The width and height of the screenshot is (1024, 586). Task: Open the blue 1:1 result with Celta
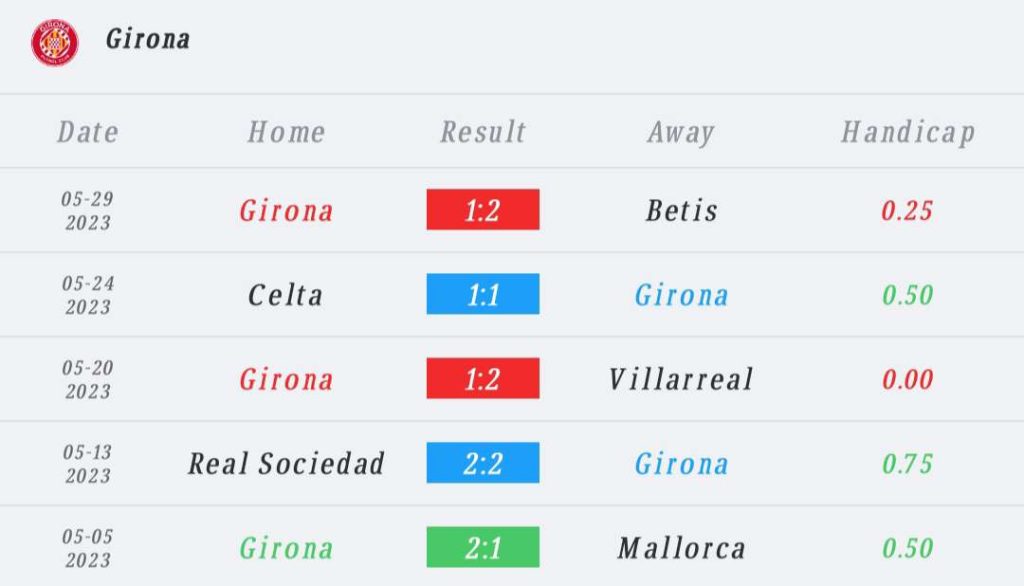pos(483,294)
